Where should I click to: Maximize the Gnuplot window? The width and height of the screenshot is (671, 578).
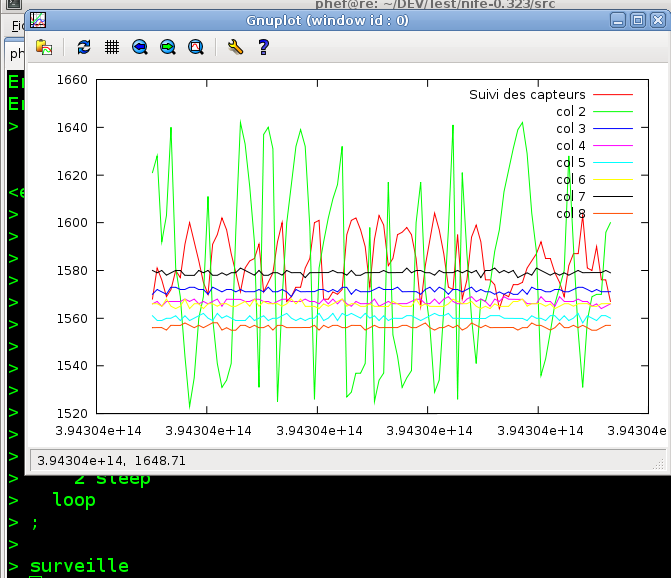[x=637, y=19]
